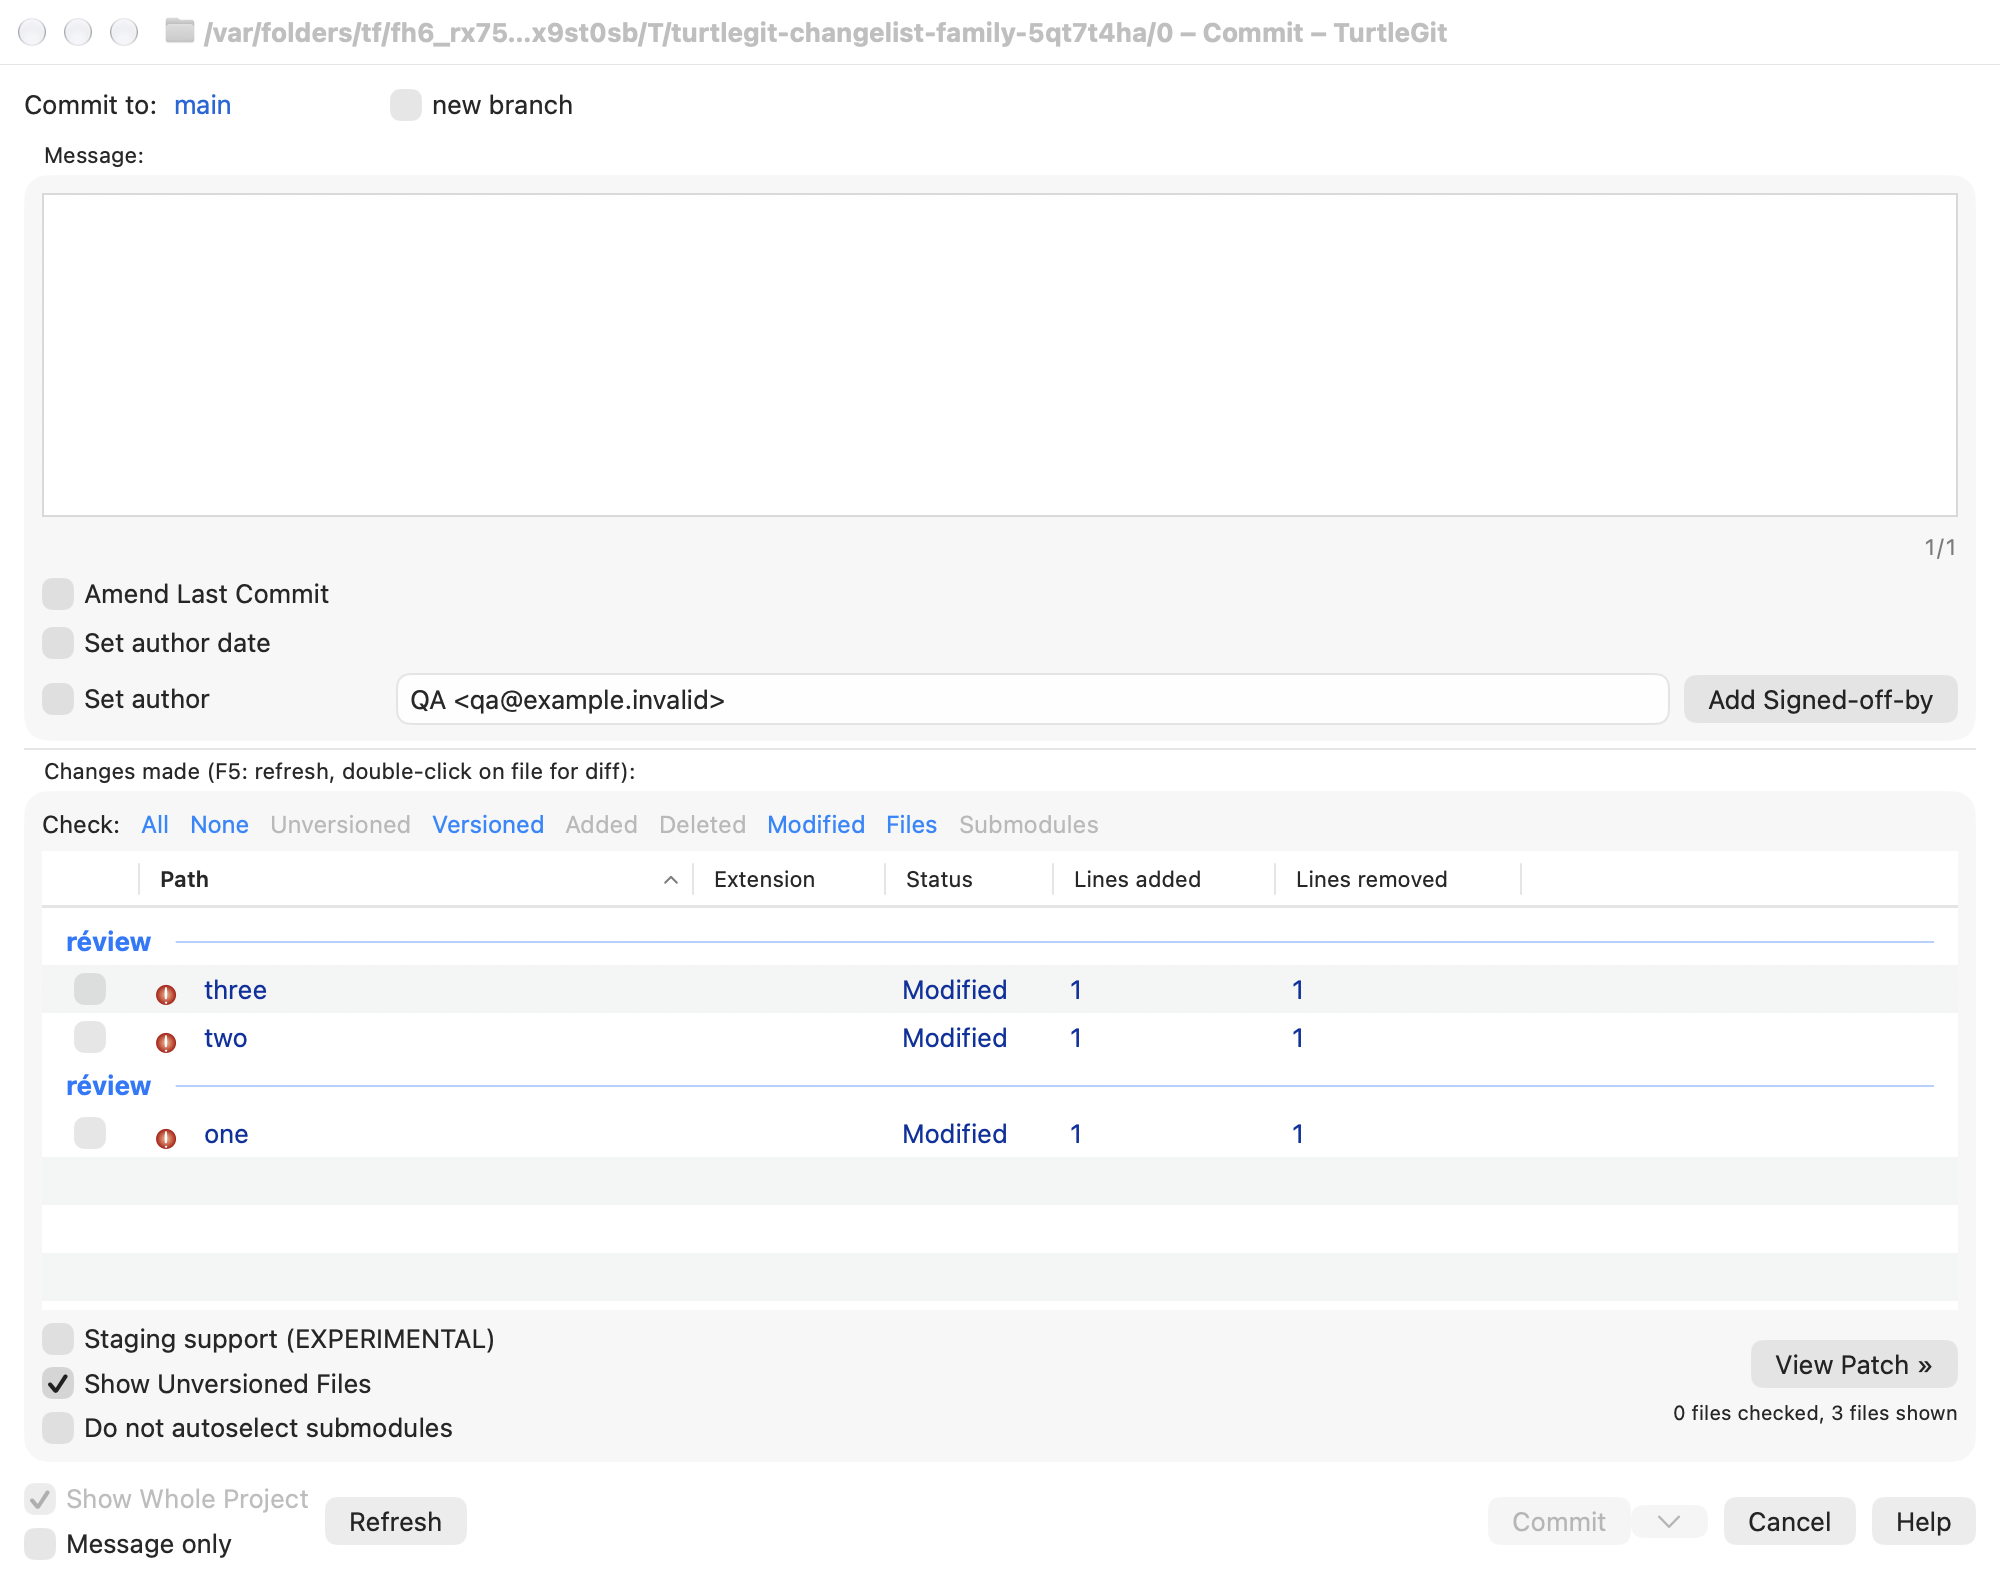Click the modified status icon beside 'three'
The height and width of the screenshot is (1584, 2000).
(166, 993)
